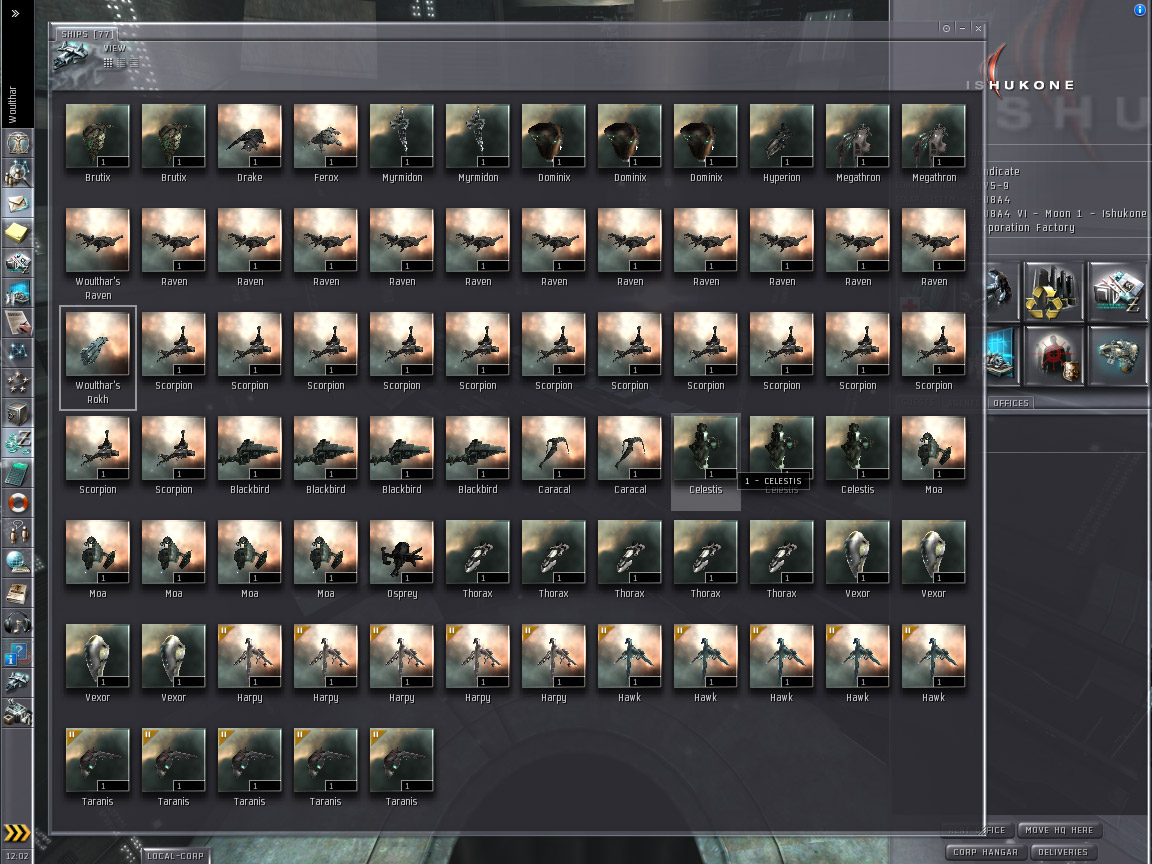Viewport: 1152px width, 864px height.
Task: Open the contract document signing icon
Action: coord(17,323)
